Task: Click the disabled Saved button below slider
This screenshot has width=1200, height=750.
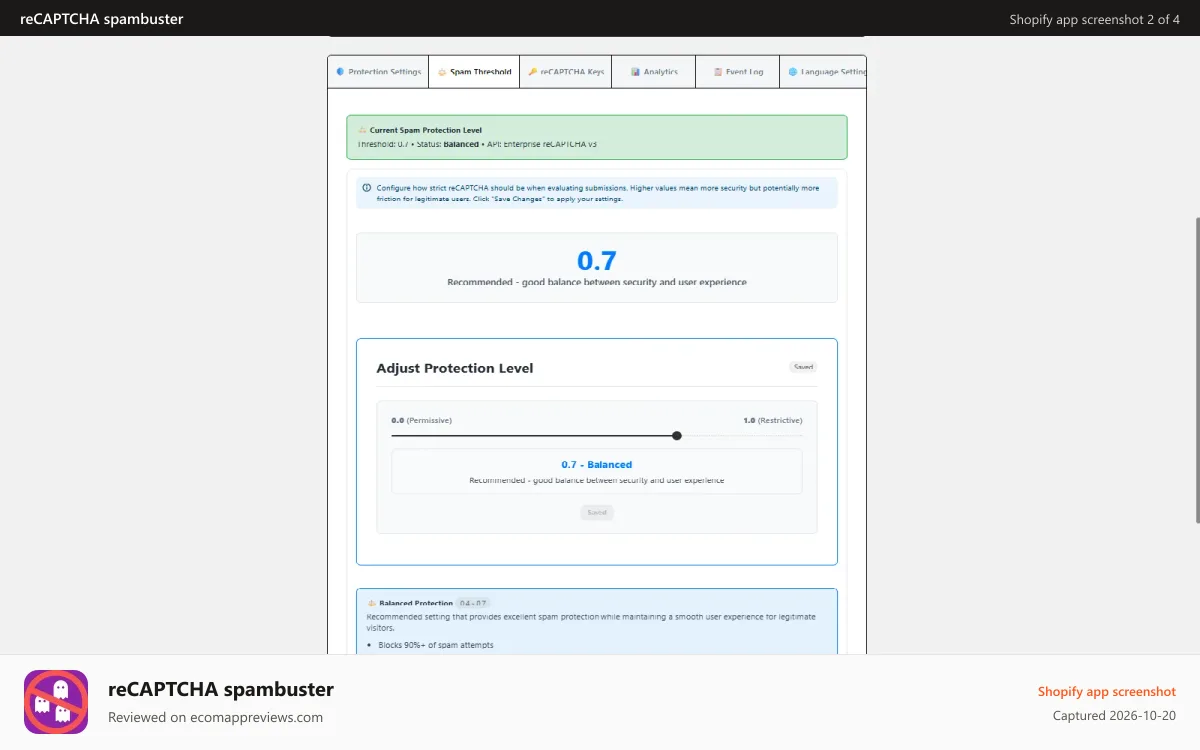Action: coord(597,512)
